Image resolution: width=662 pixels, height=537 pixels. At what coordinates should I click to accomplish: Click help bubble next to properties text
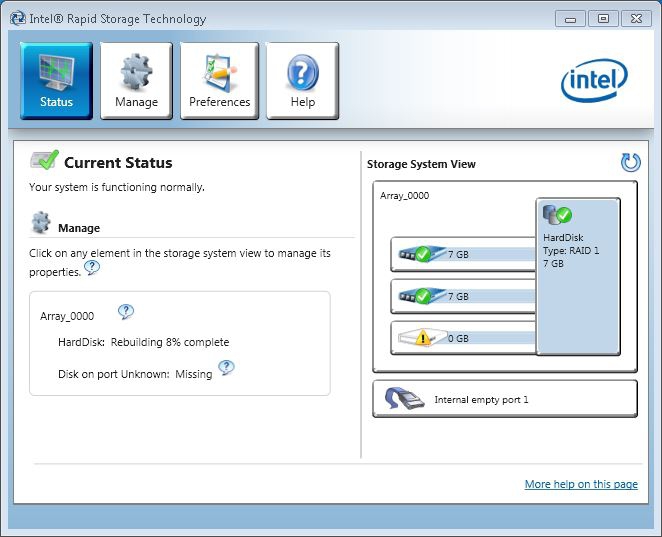[x=92, y=268]
